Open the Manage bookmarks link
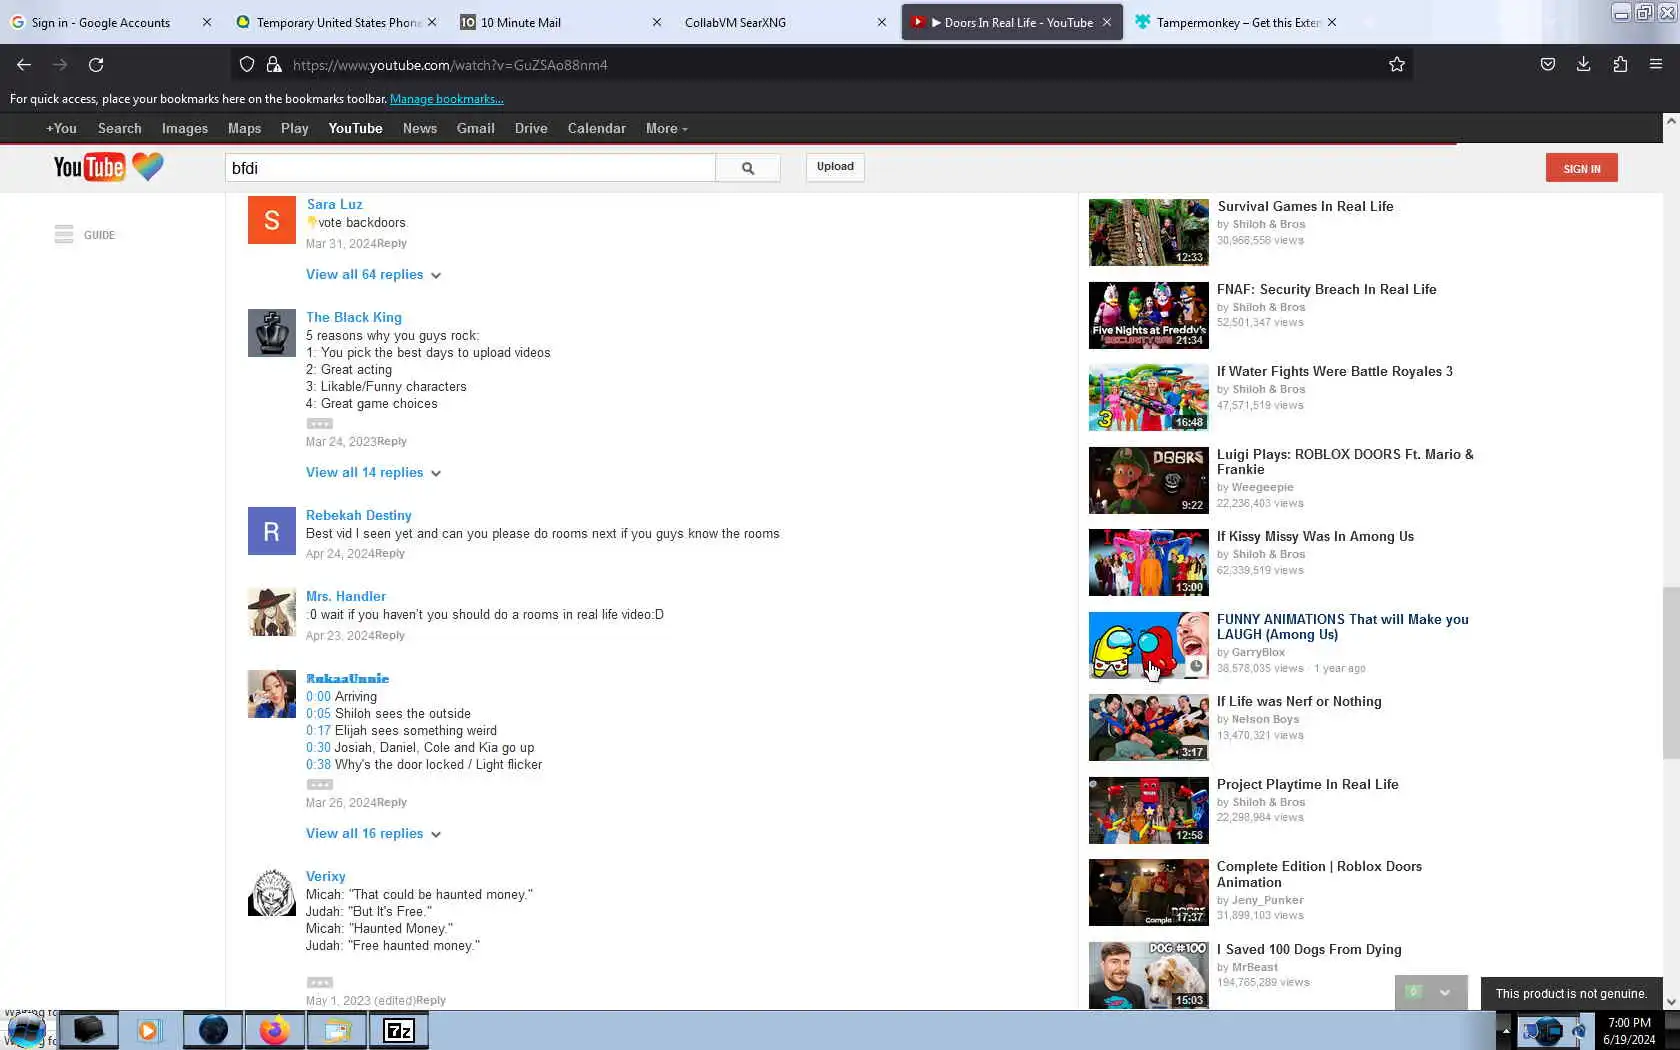Image resolution: width=1680 pixels, height=1050 pixels. (447, 99)
